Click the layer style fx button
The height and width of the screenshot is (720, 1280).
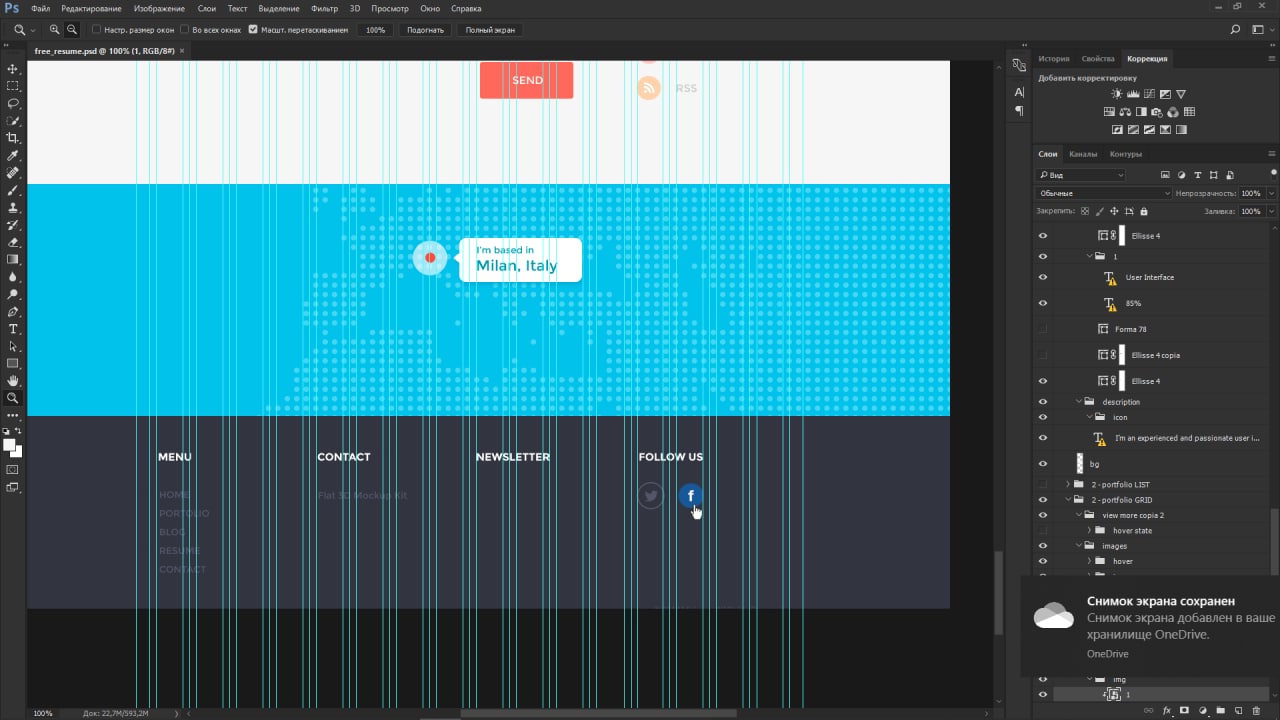click(1167, 710)
